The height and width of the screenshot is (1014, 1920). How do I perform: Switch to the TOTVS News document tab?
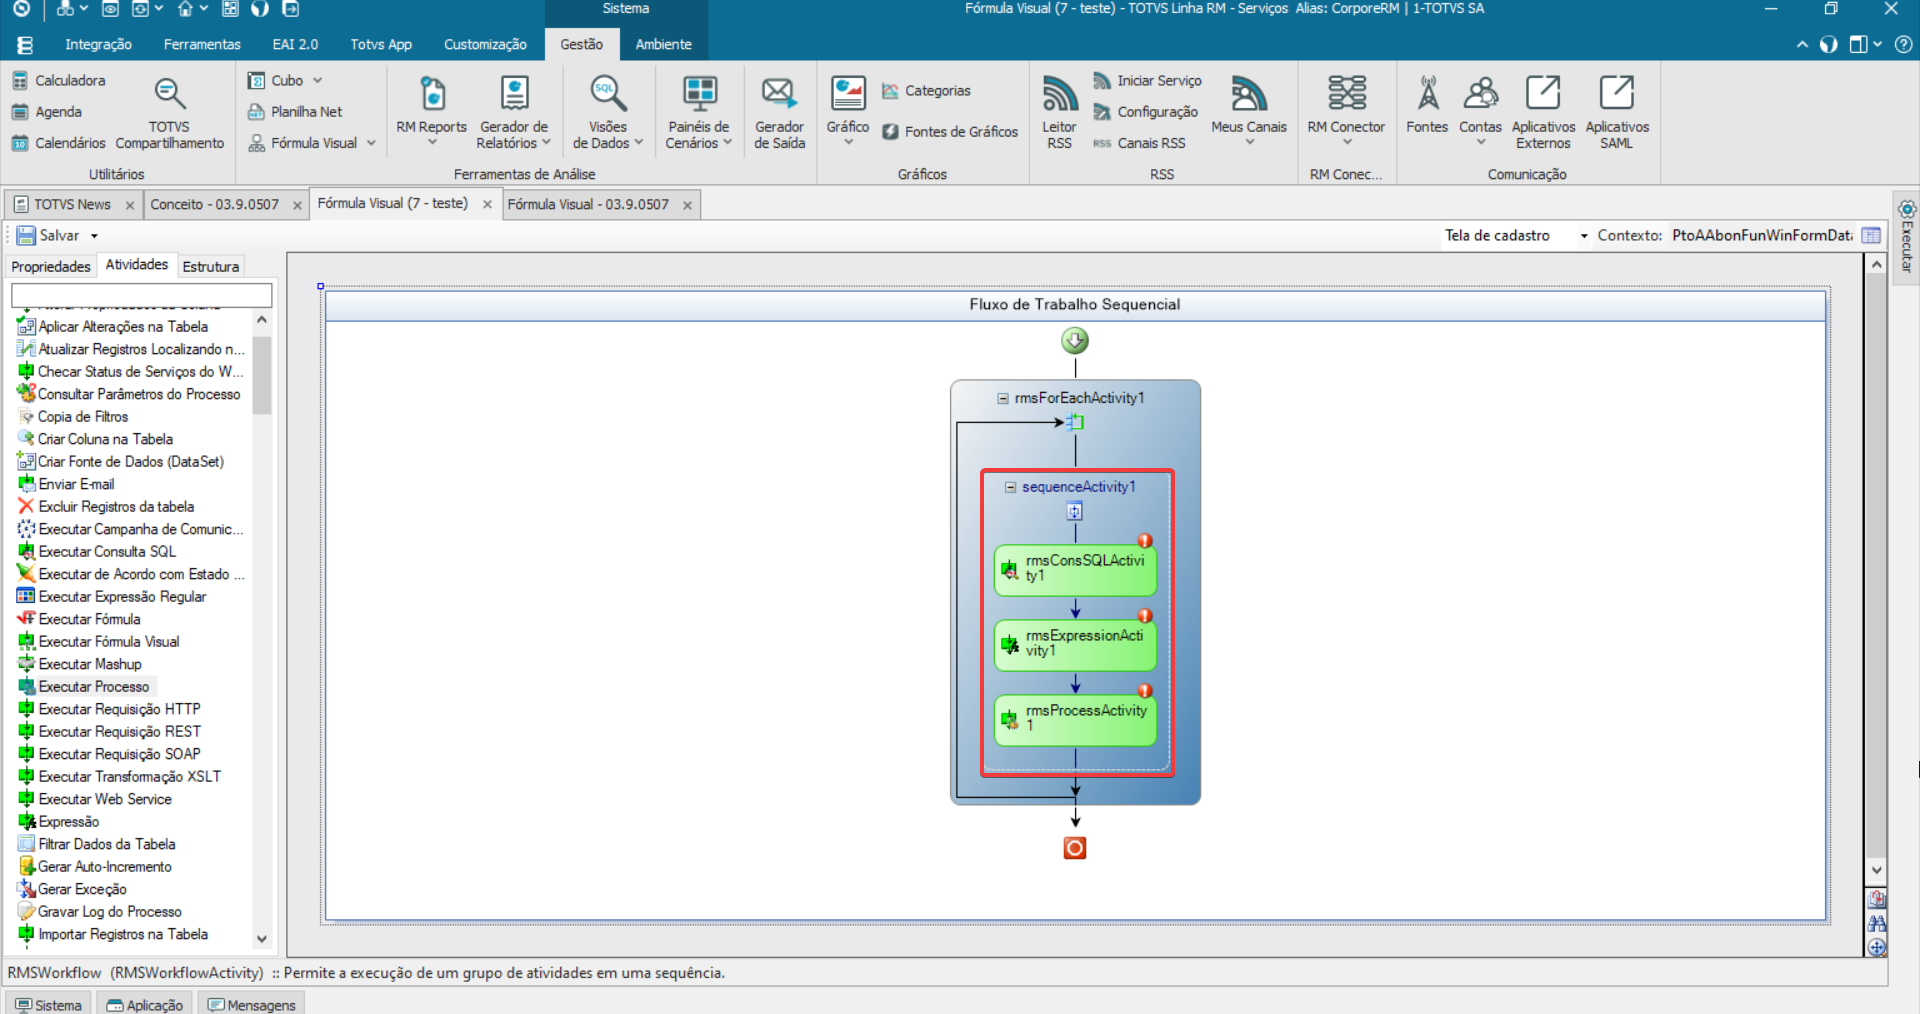point(72,204)
